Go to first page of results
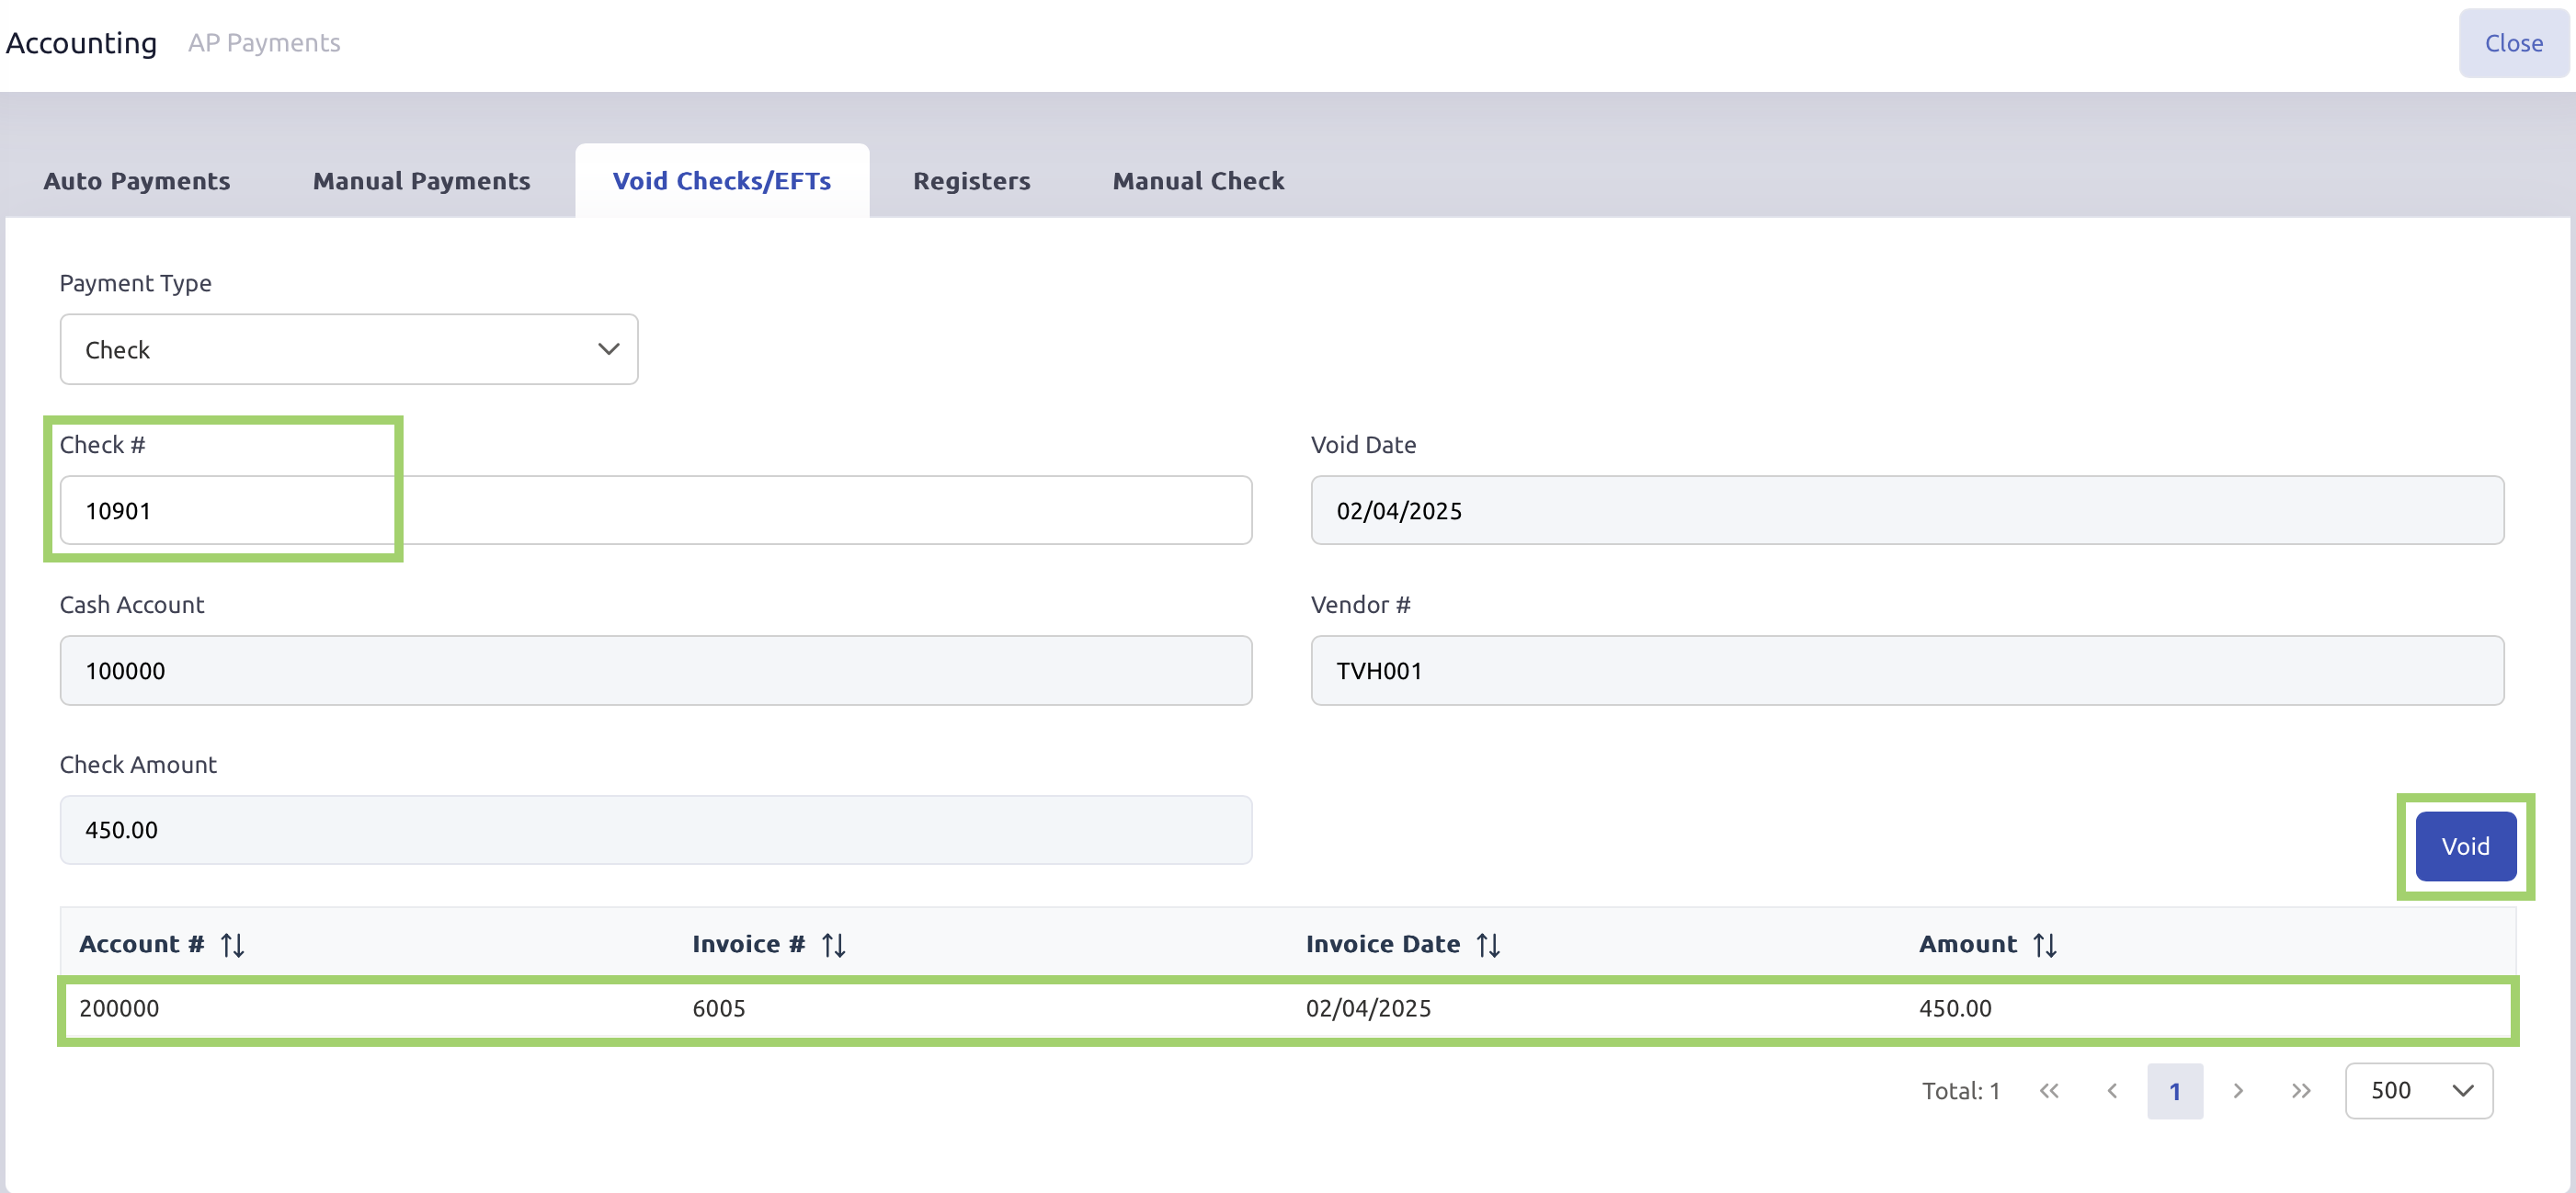 2048,1090
